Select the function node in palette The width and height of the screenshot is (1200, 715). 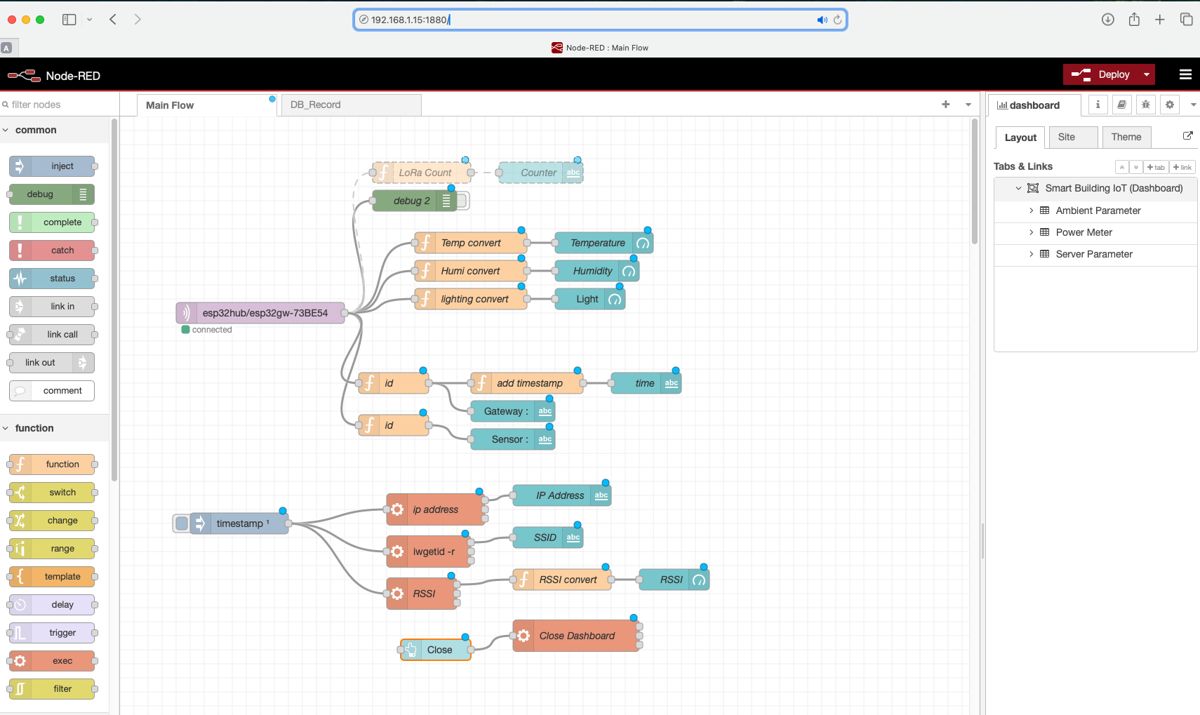click(x=52, y=464)
